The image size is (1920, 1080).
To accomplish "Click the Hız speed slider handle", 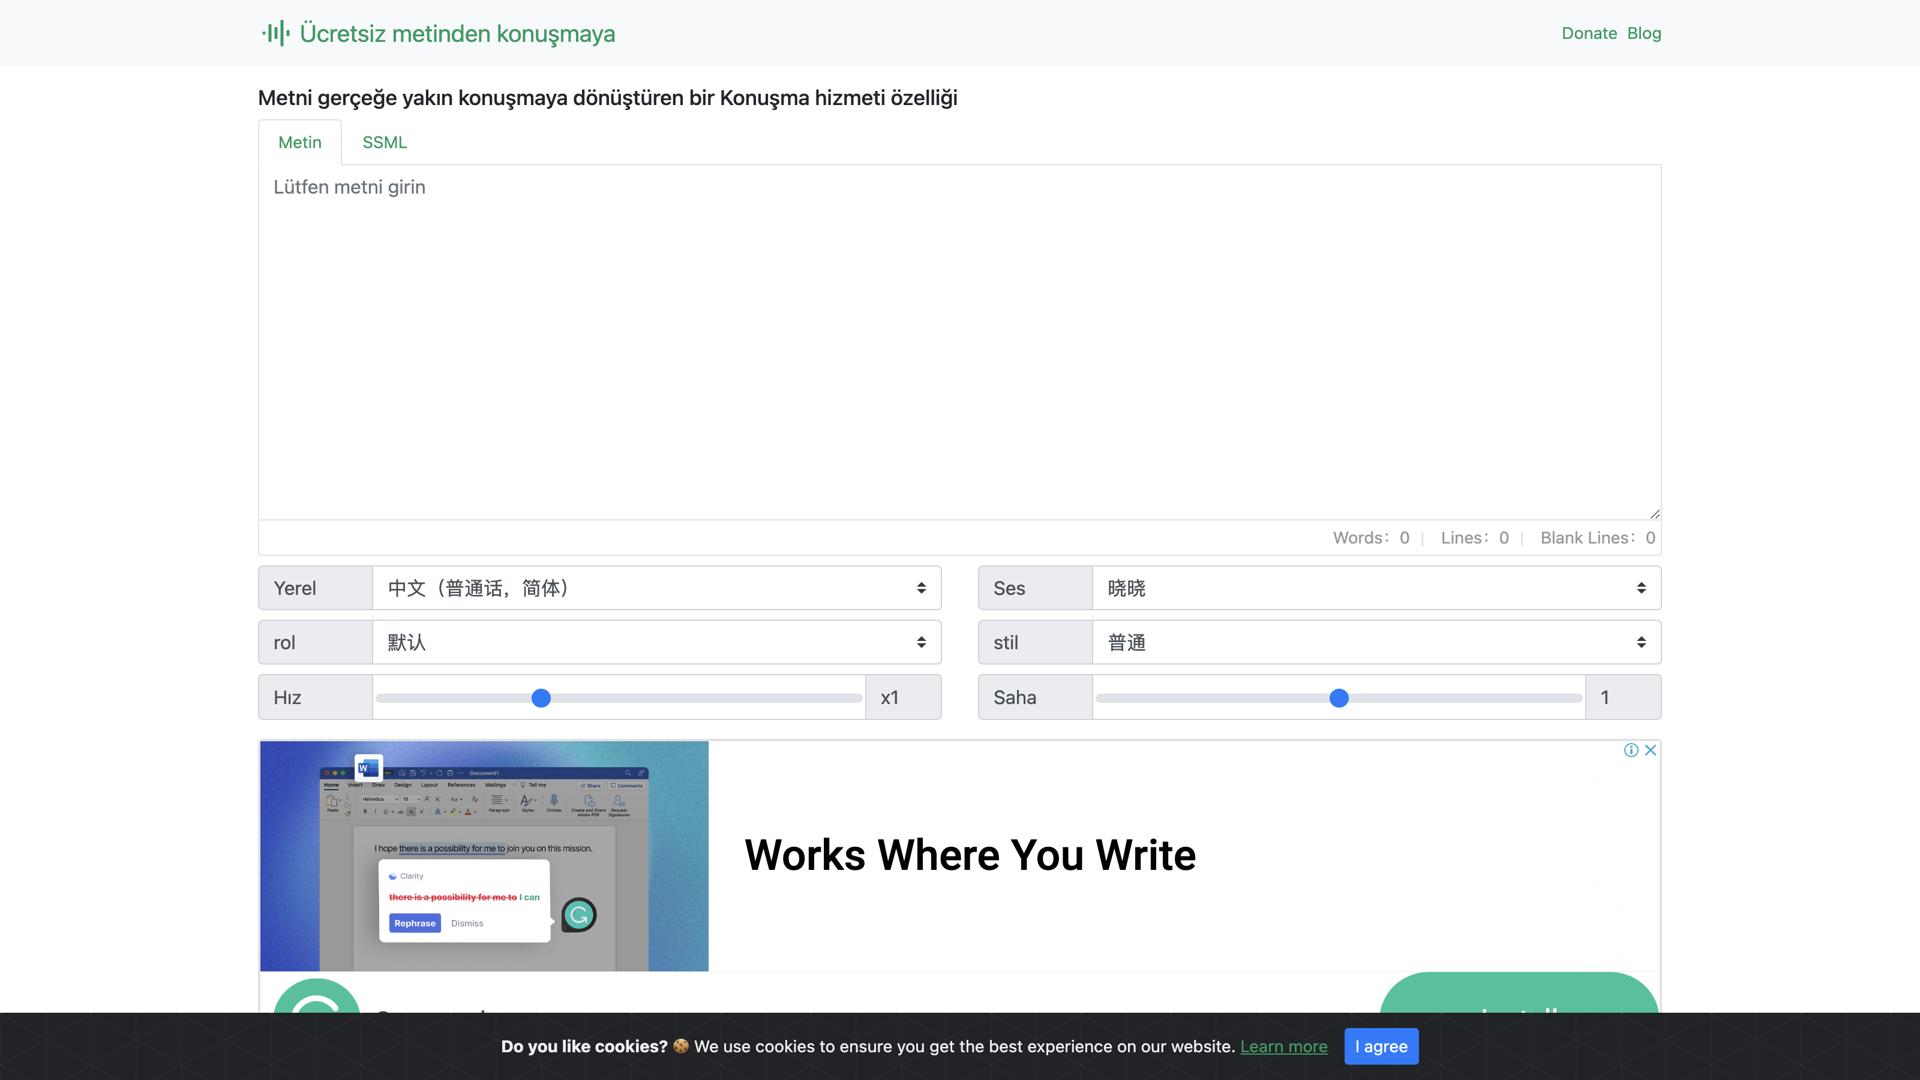I will (541, 698).
